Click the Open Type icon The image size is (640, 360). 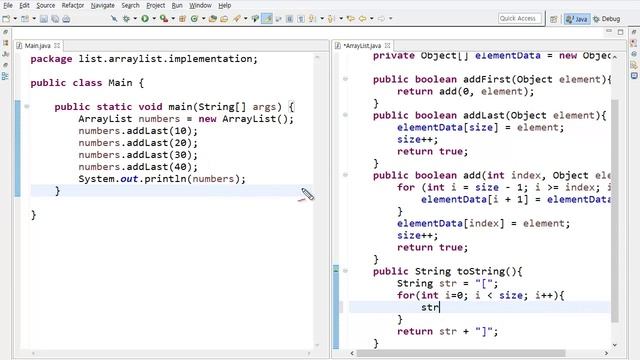(213, 19)
